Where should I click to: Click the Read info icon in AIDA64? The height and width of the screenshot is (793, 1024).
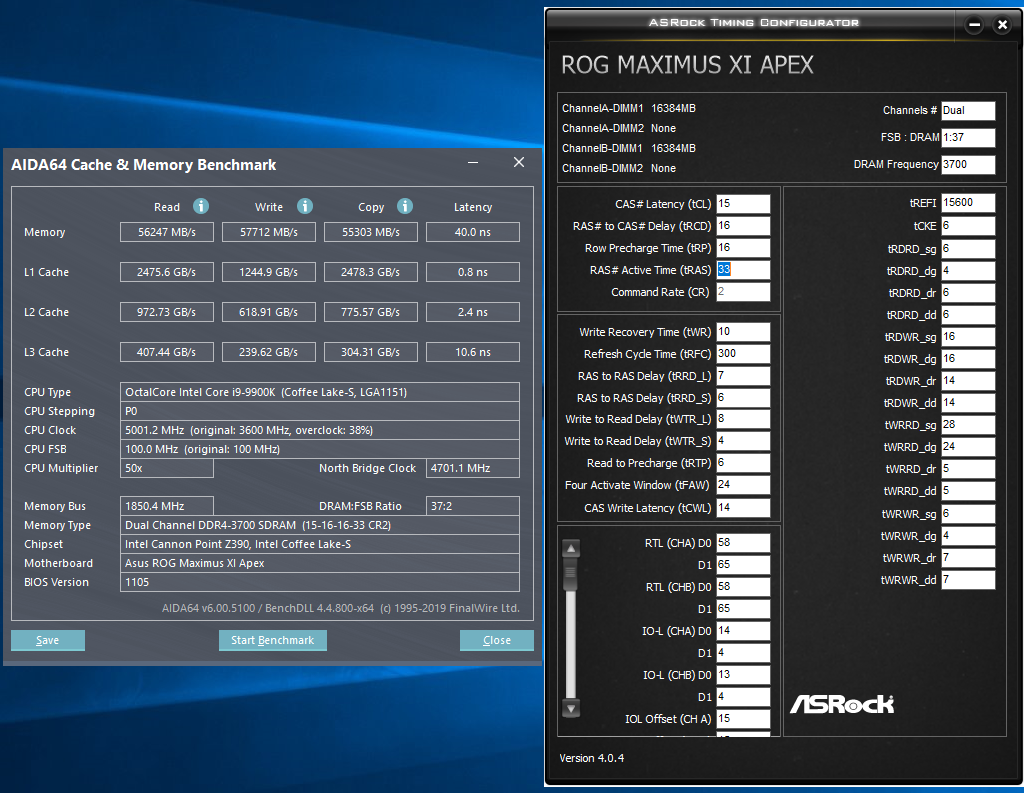[200, 206]
